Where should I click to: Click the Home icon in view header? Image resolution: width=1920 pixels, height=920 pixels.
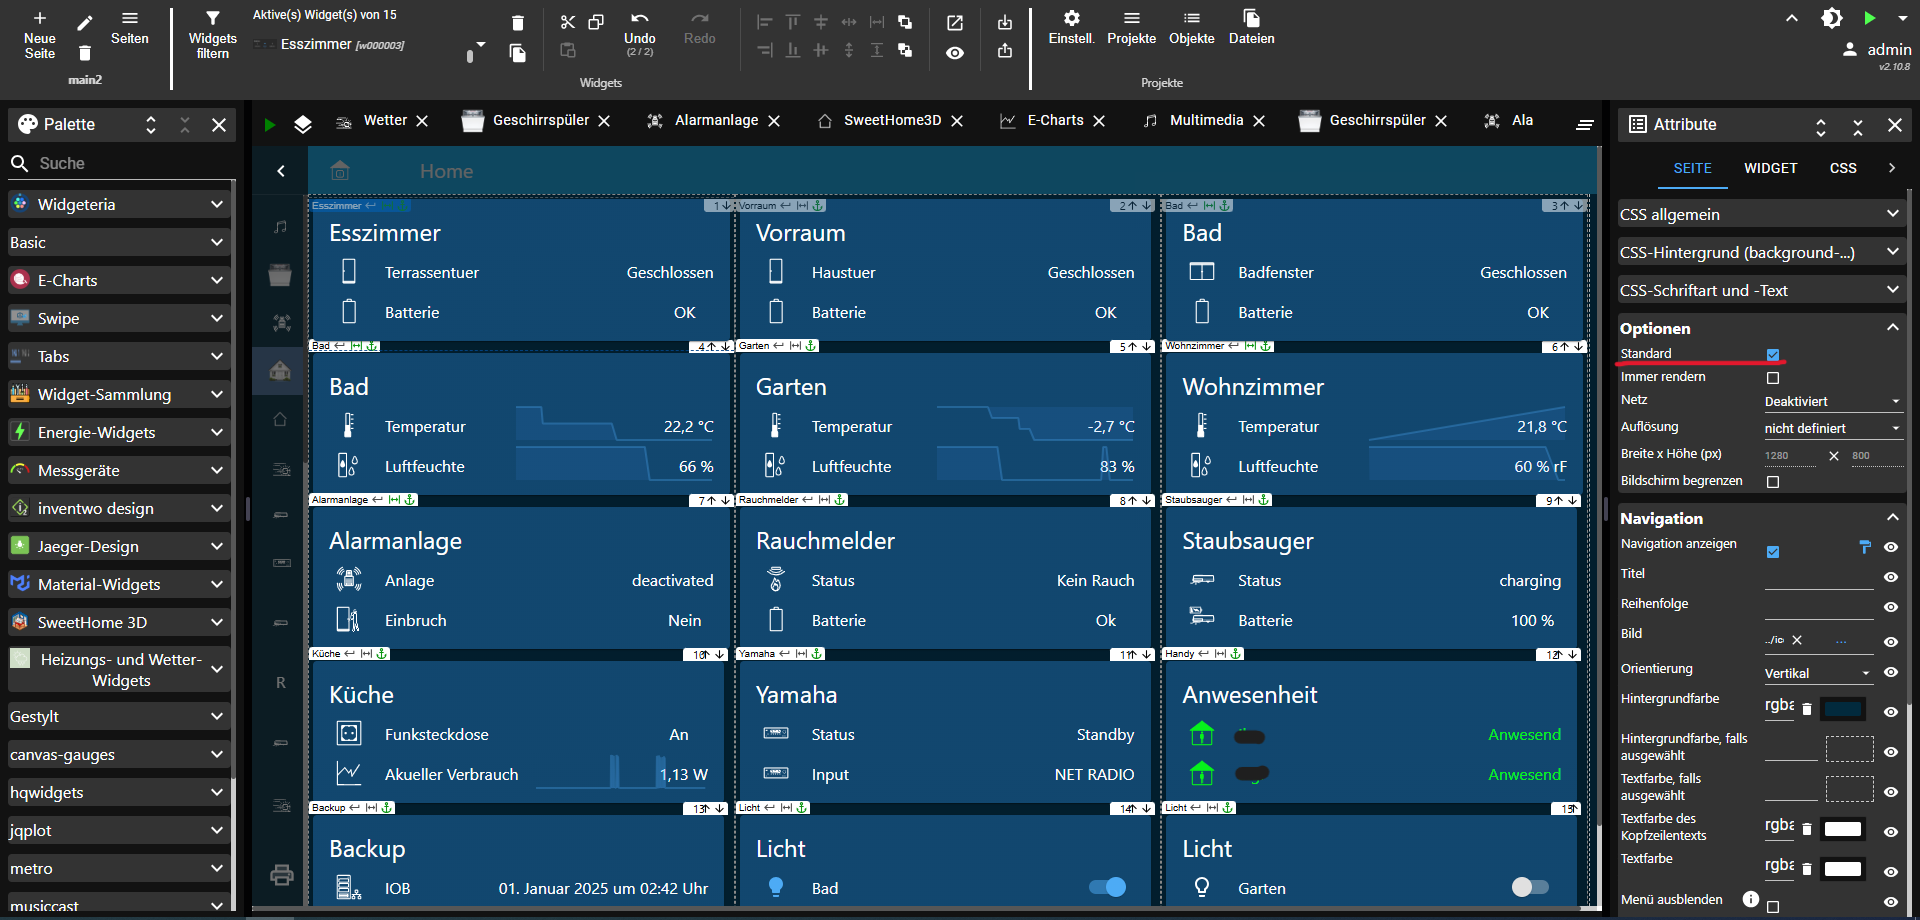(x=340, y=171)
